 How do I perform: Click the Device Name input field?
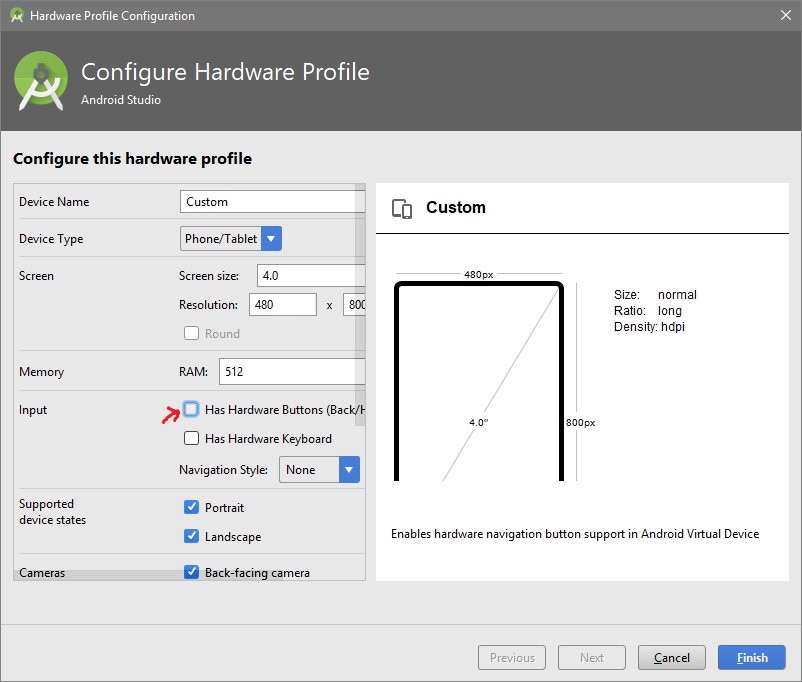[x=272, y=202]
